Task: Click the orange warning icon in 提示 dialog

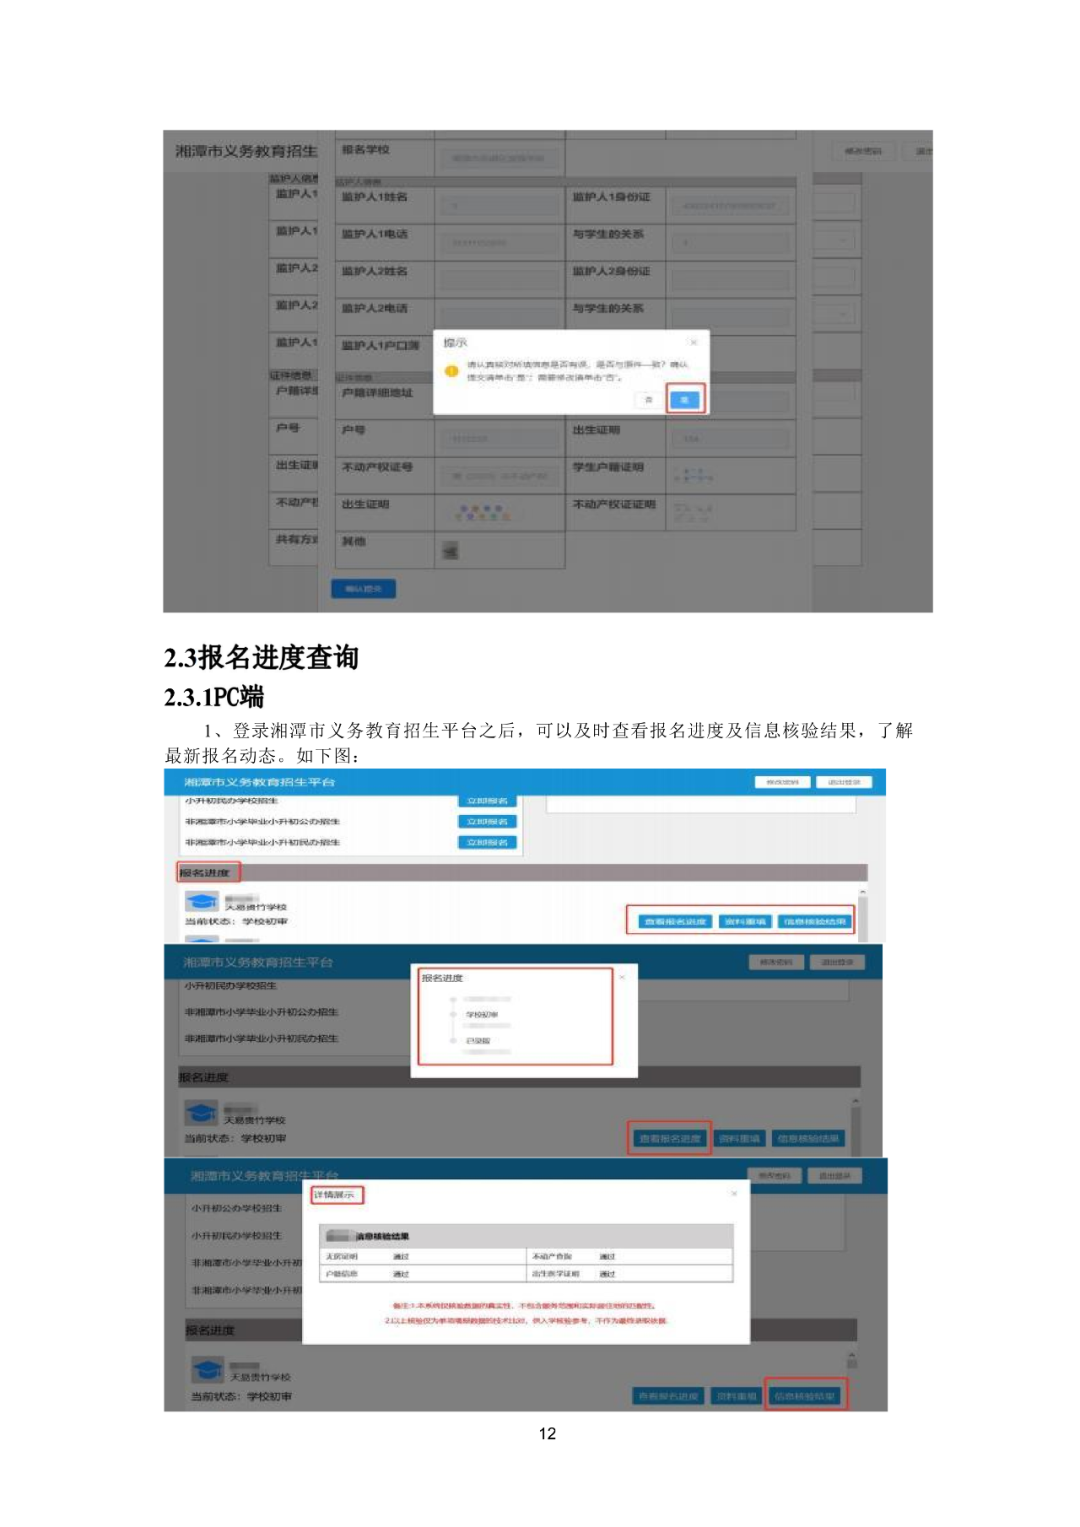Action: point(452,371)
